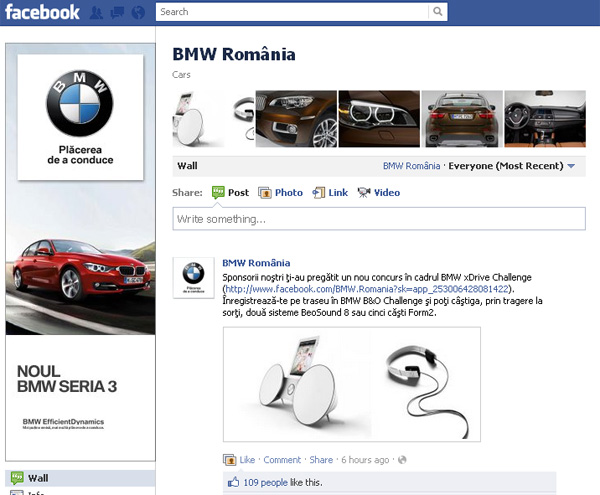This screenshot has height=495, width=600.
Task: Open the notifications globe icon
Action: click(x=138, y=13)
